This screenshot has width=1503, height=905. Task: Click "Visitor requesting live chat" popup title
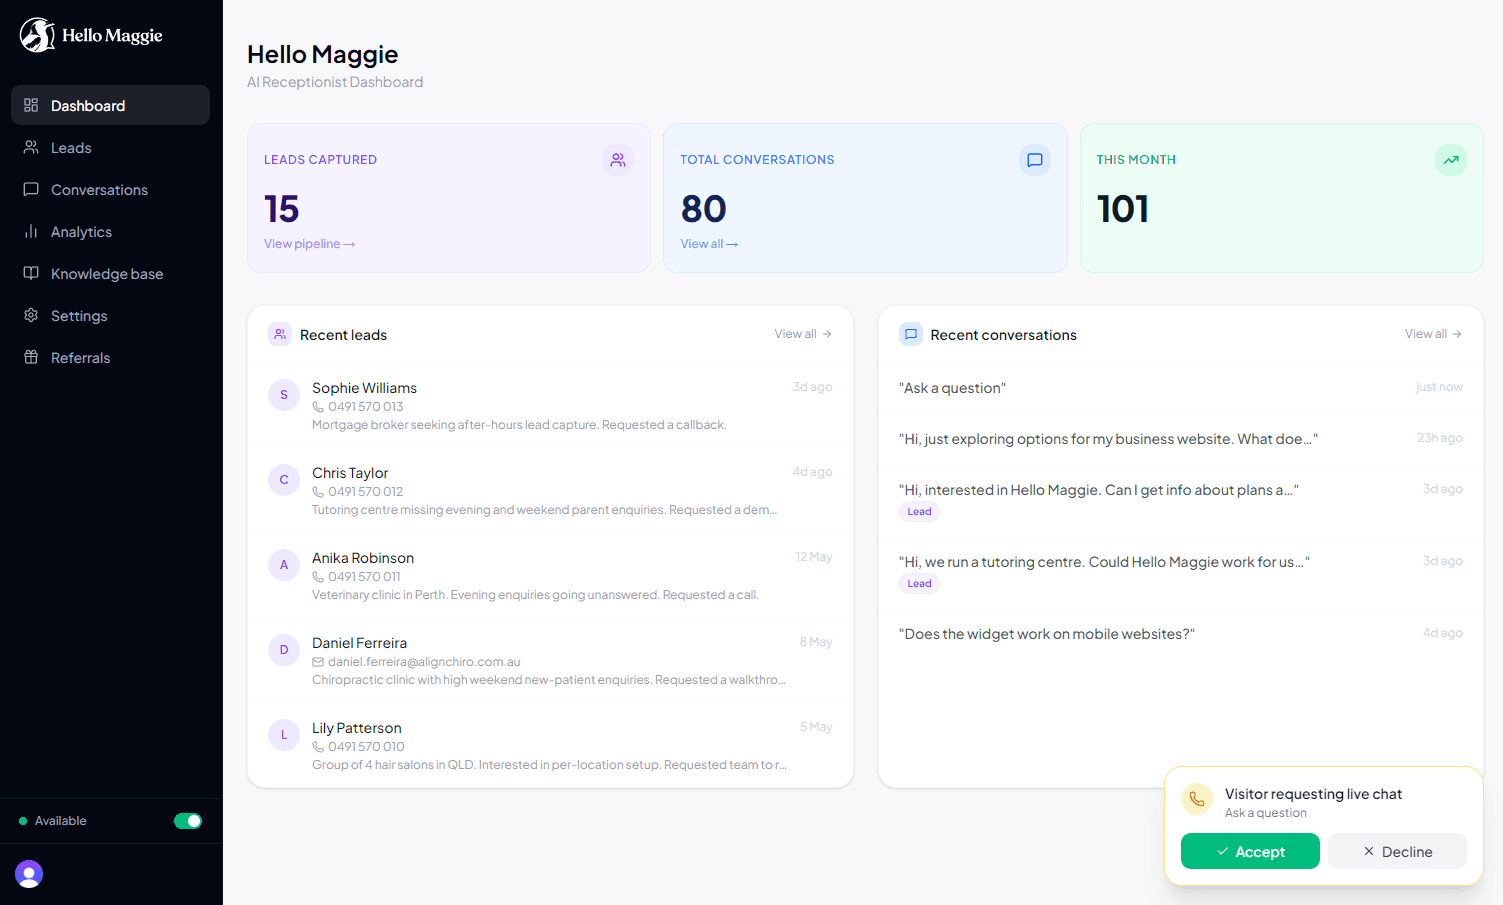tap(1313, 794)
